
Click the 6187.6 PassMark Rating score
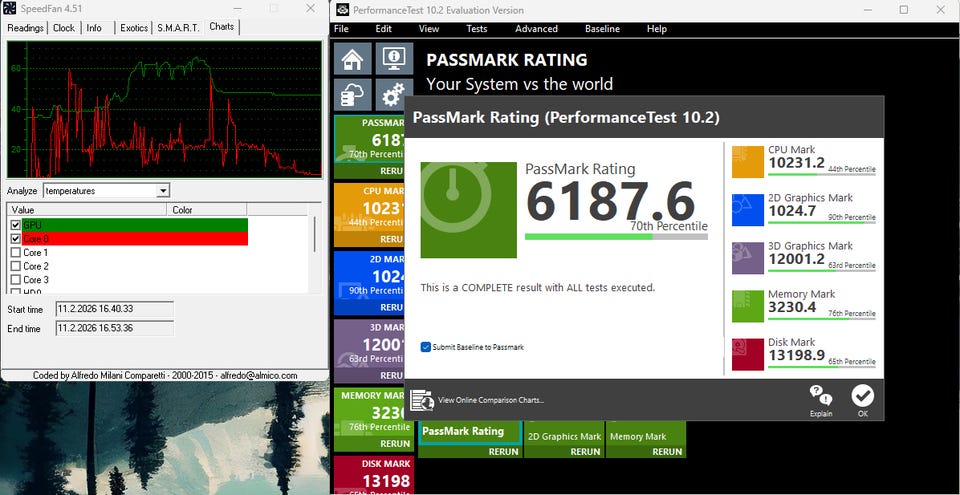click(x=610, y=202)
